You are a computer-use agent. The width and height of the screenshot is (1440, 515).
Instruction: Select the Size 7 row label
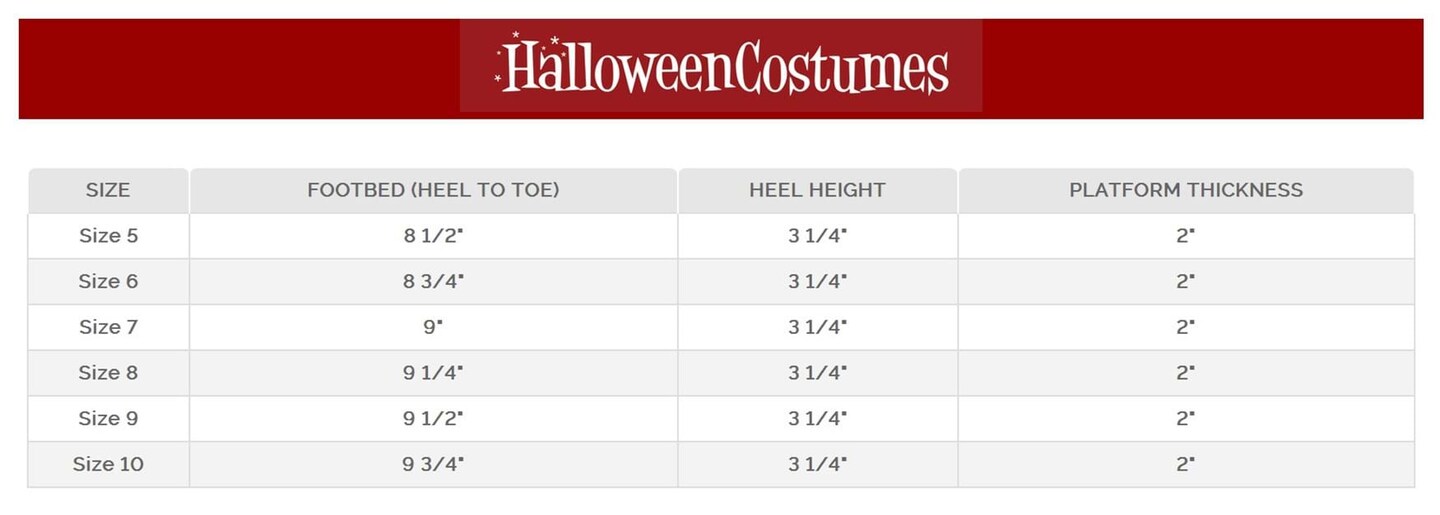click(108, 327)
